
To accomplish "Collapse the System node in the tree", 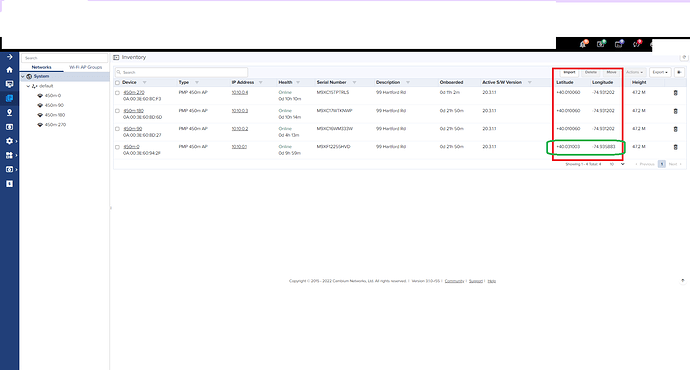I will [x=23, y=77].
